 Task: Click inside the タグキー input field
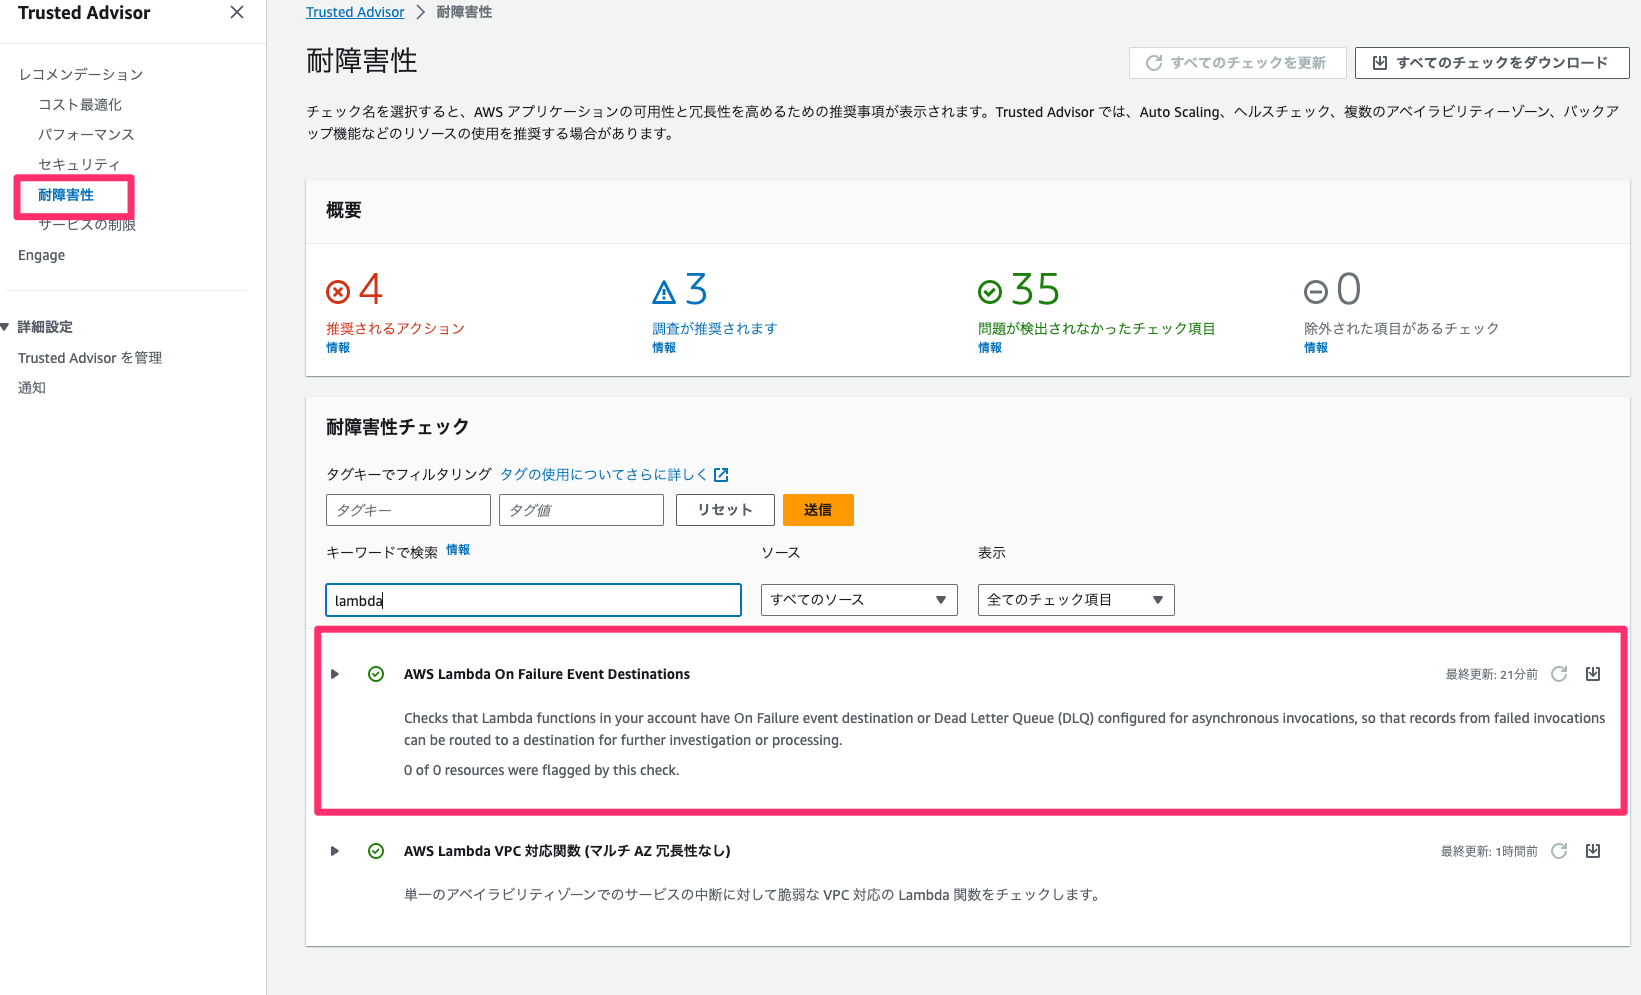click(407, 510)
